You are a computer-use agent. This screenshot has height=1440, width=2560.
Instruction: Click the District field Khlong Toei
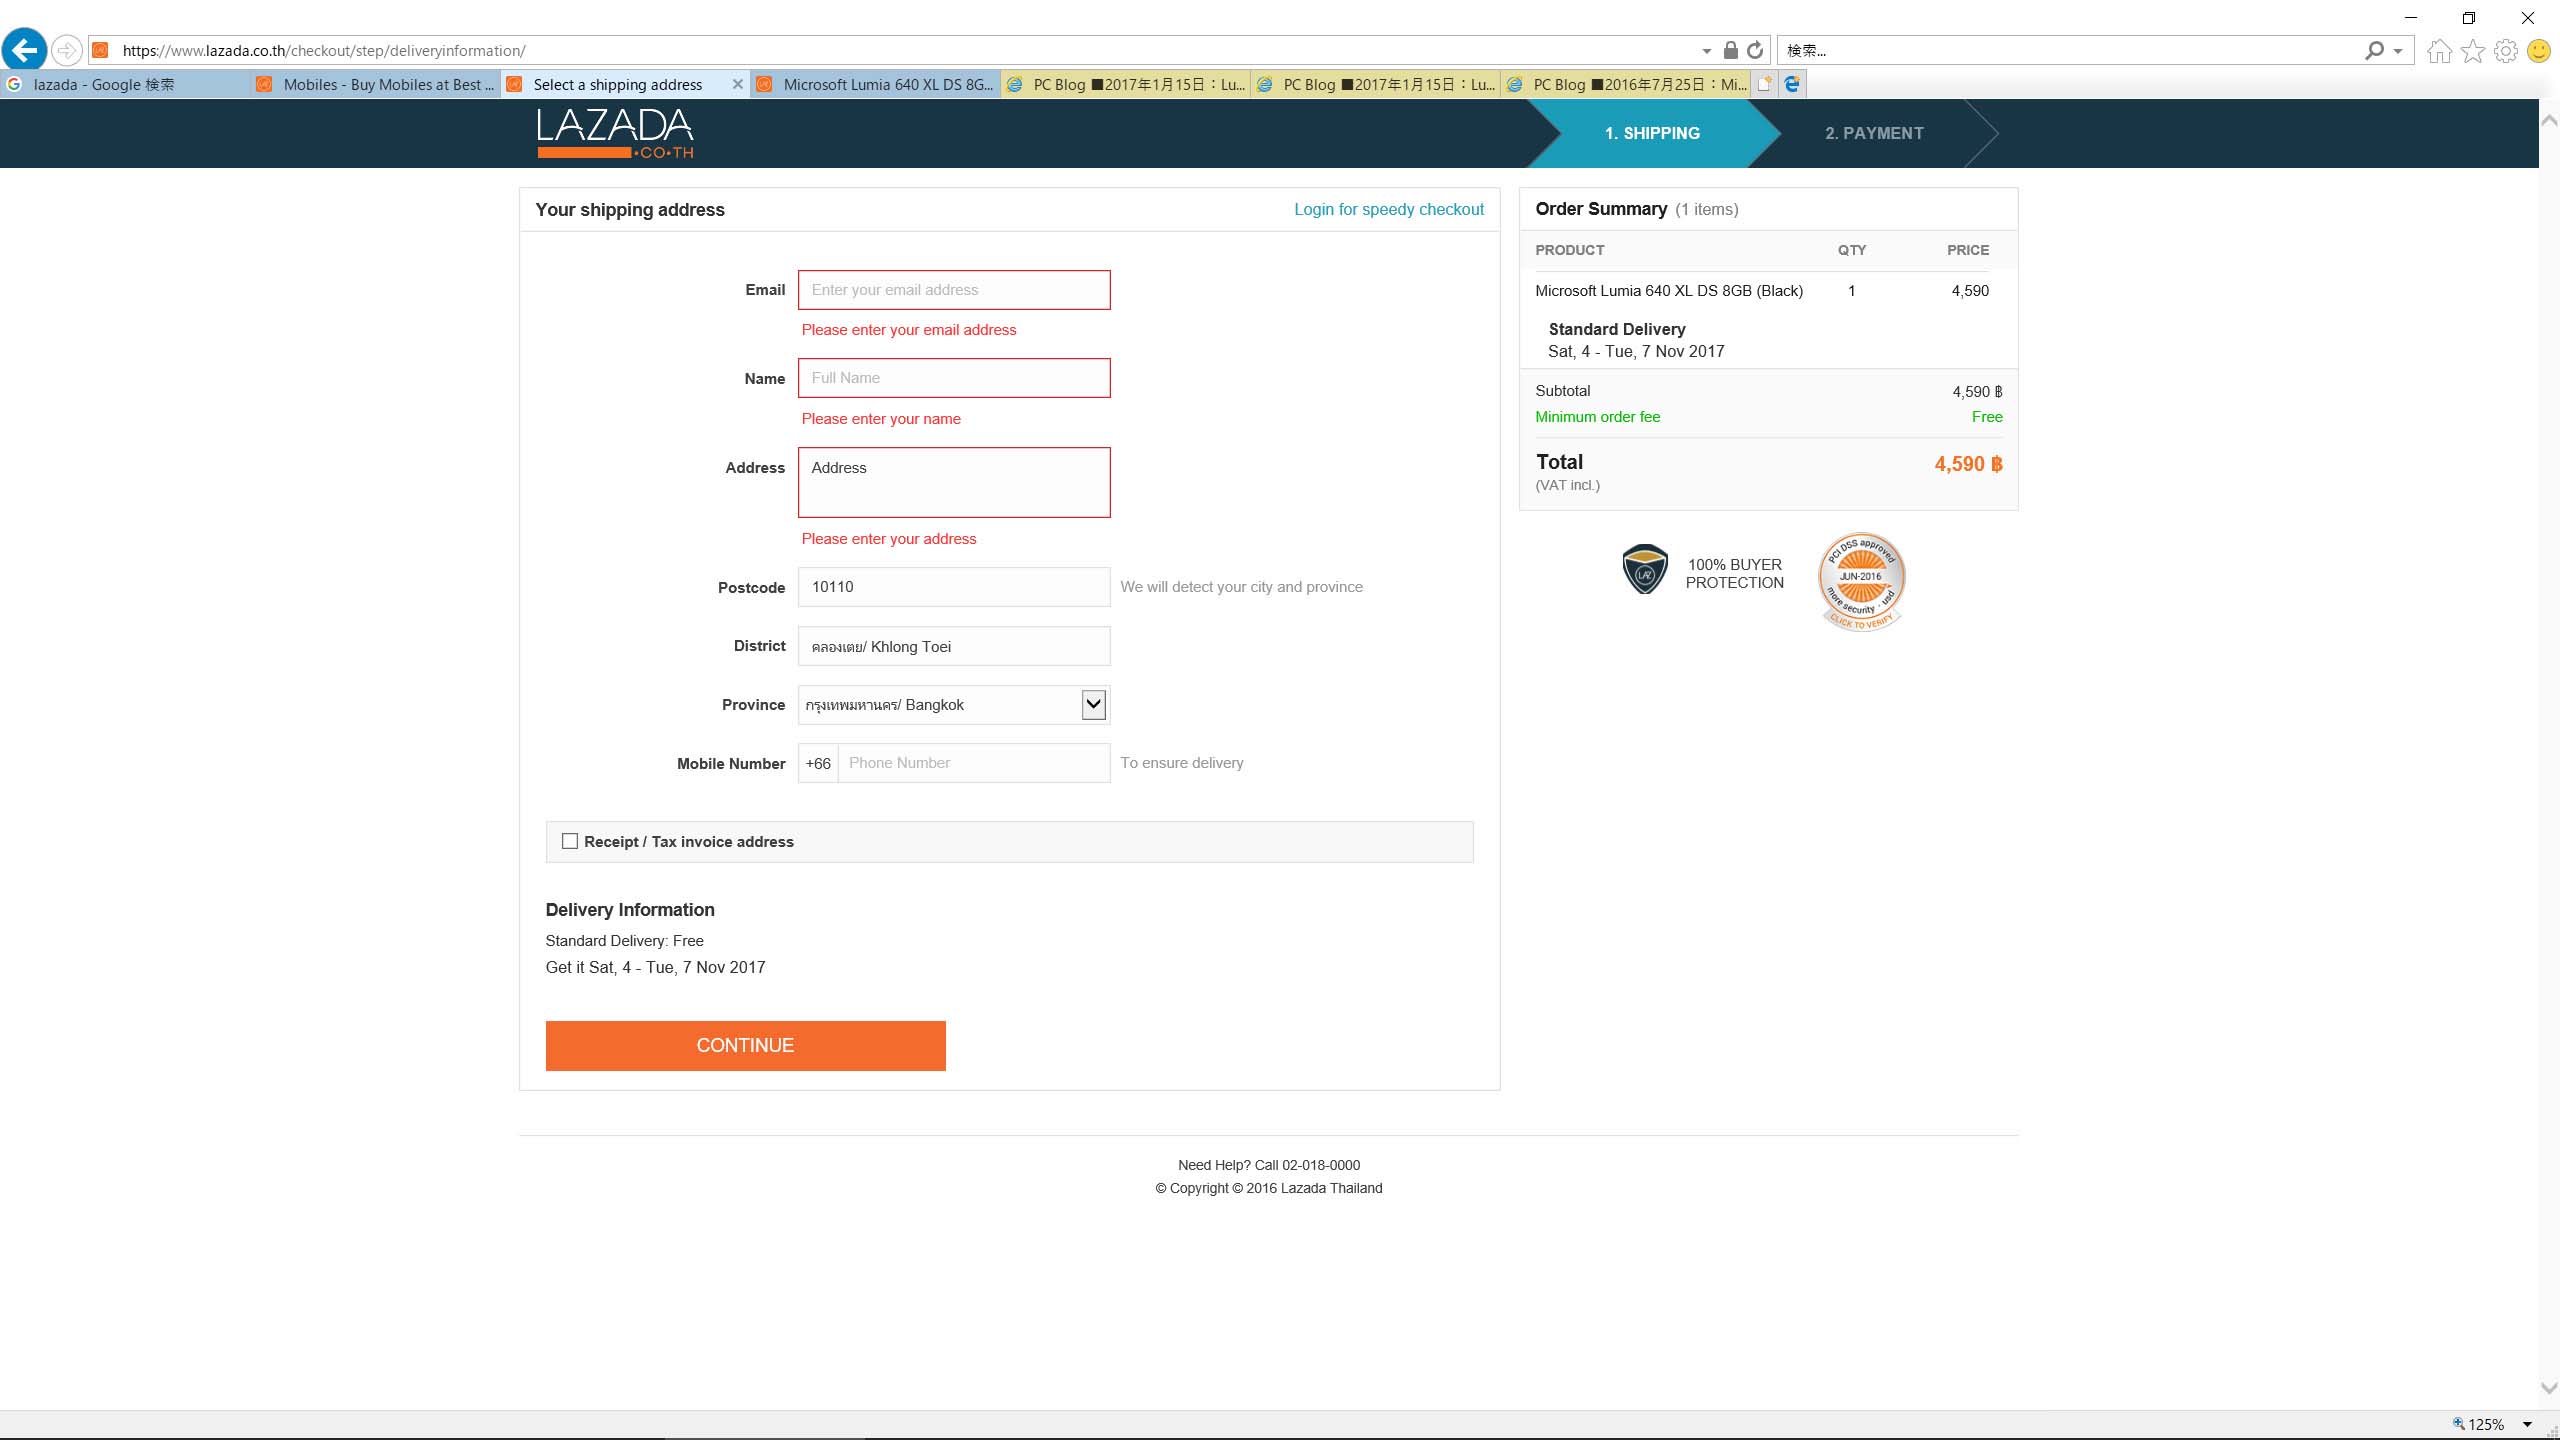click(954, 646)
